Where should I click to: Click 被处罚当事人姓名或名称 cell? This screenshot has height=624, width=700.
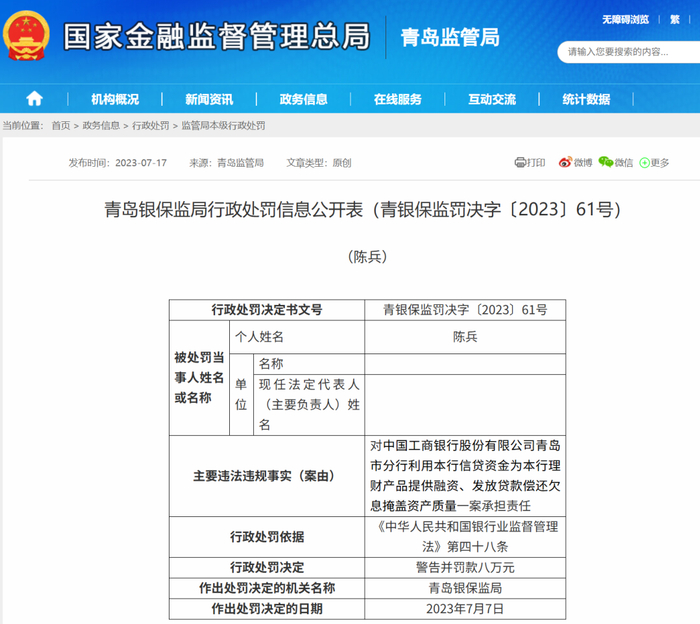199,378
